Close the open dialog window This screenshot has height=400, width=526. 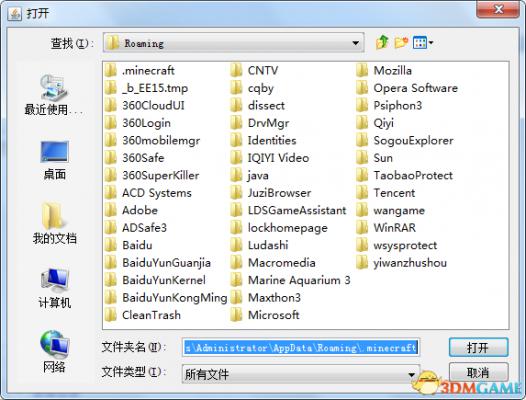pyautogui.click(x=498, y=9)
